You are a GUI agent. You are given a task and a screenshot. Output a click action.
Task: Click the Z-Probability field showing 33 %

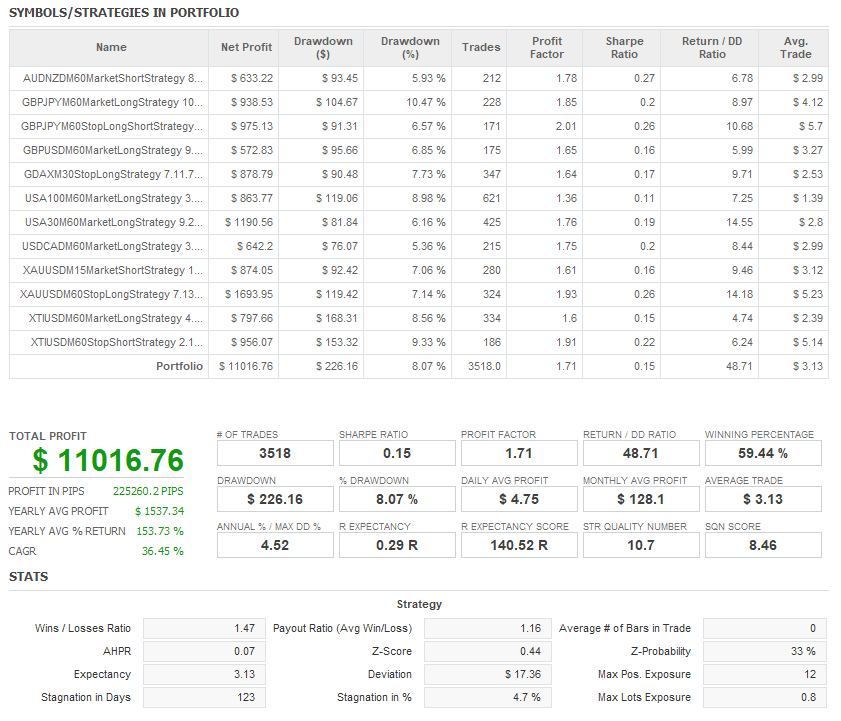765,652
